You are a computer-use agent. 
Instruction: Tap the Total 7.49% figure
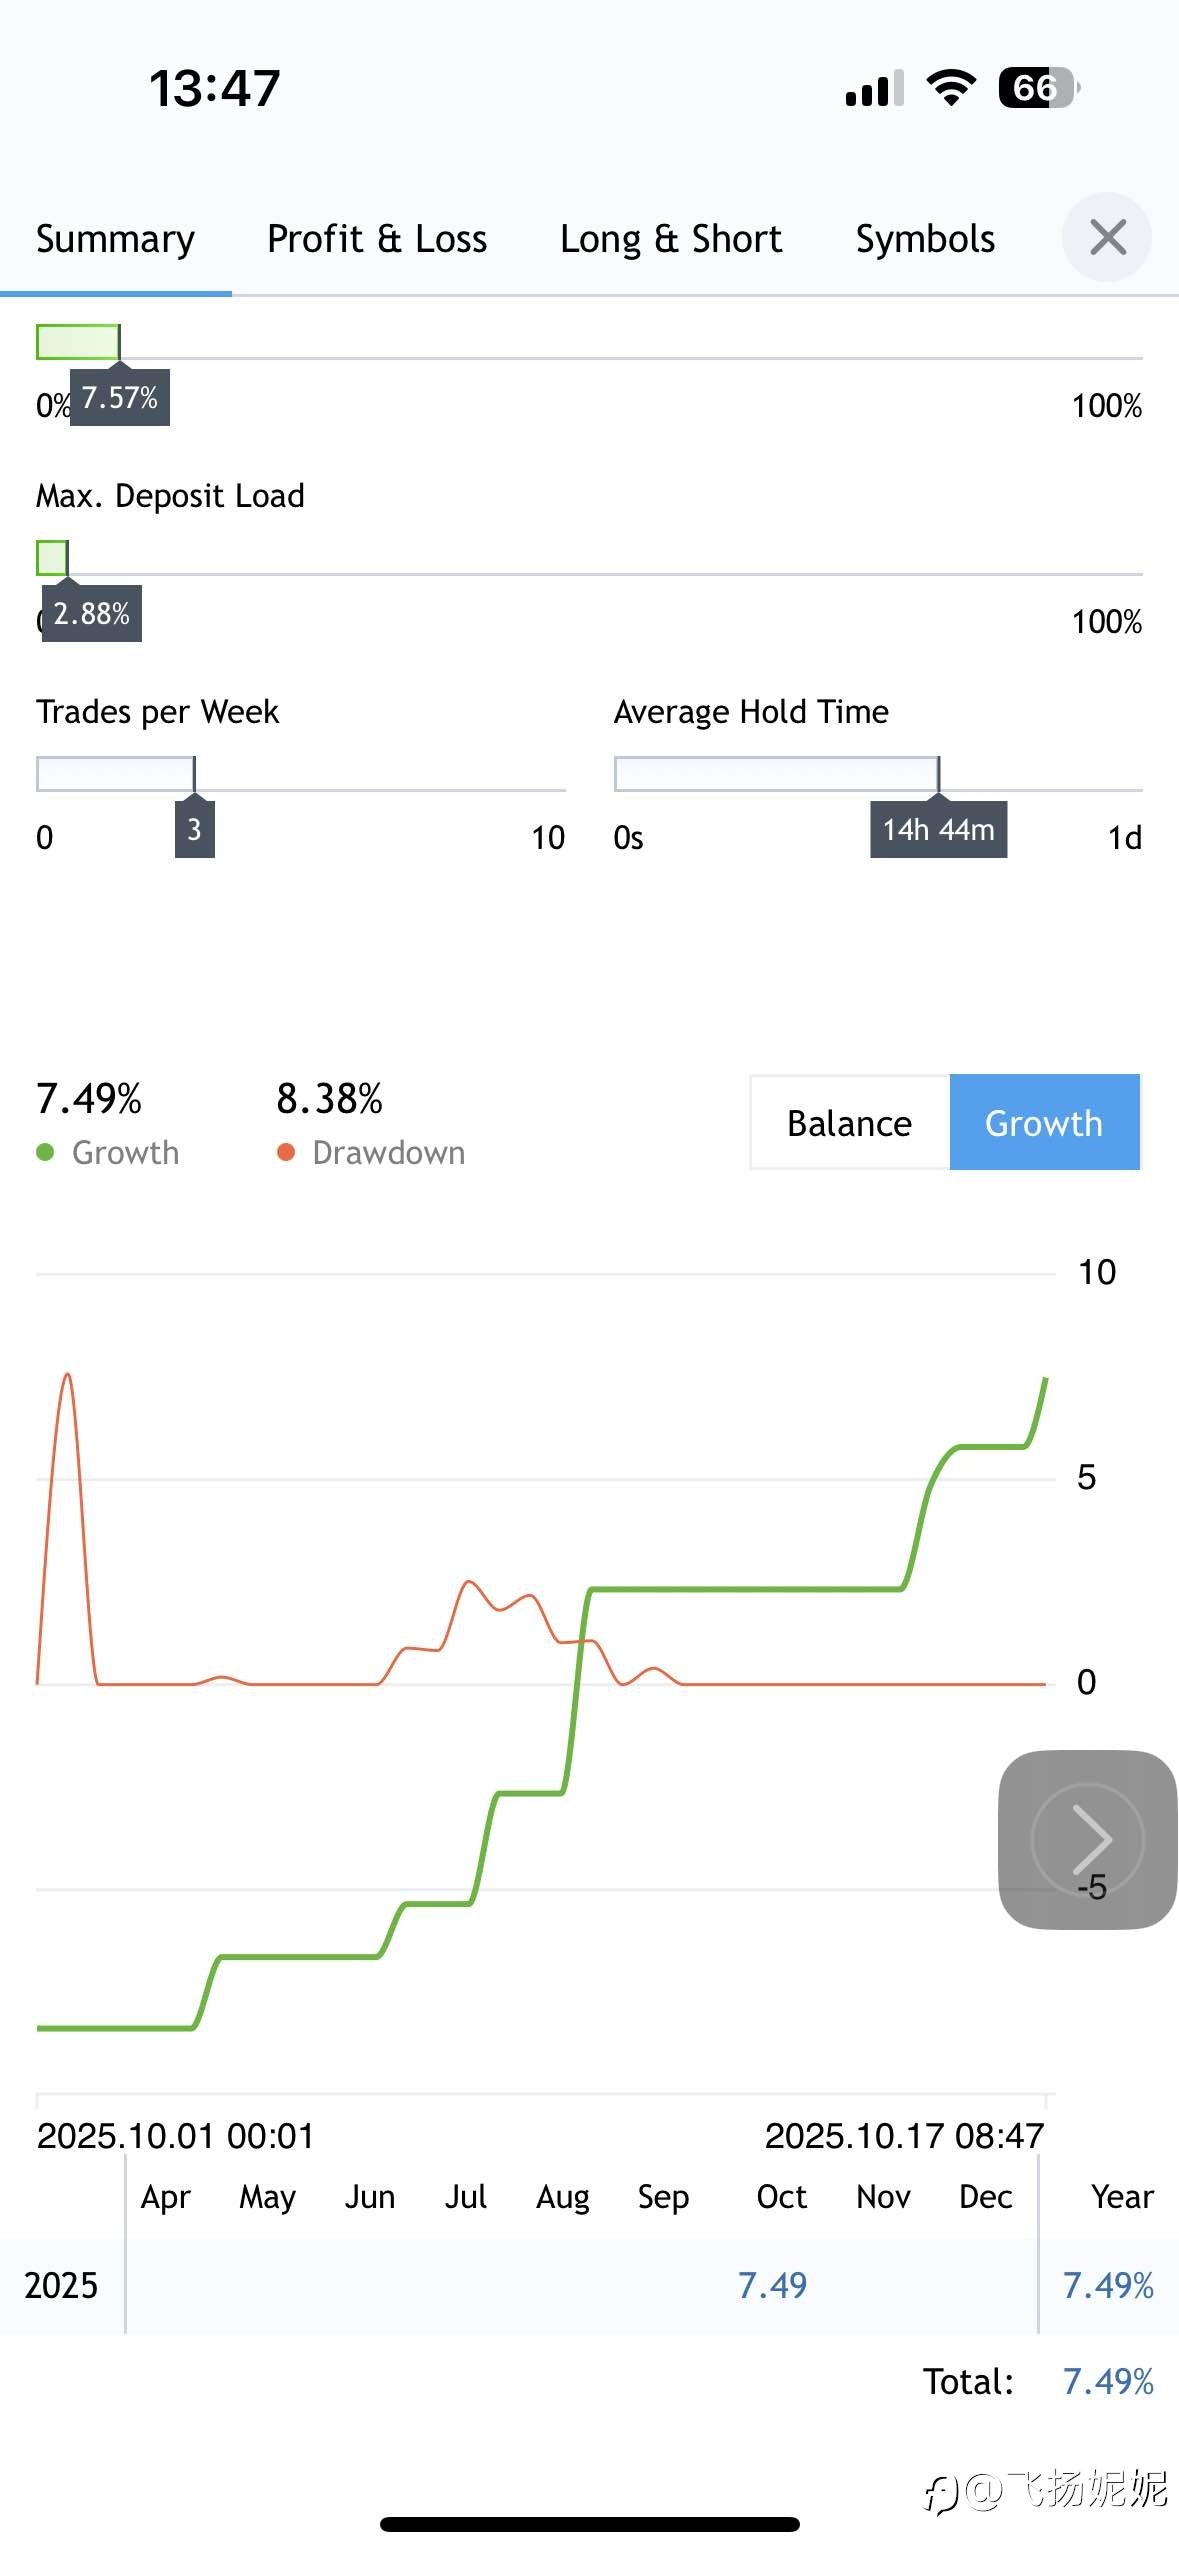(x=1108, y=2381)
